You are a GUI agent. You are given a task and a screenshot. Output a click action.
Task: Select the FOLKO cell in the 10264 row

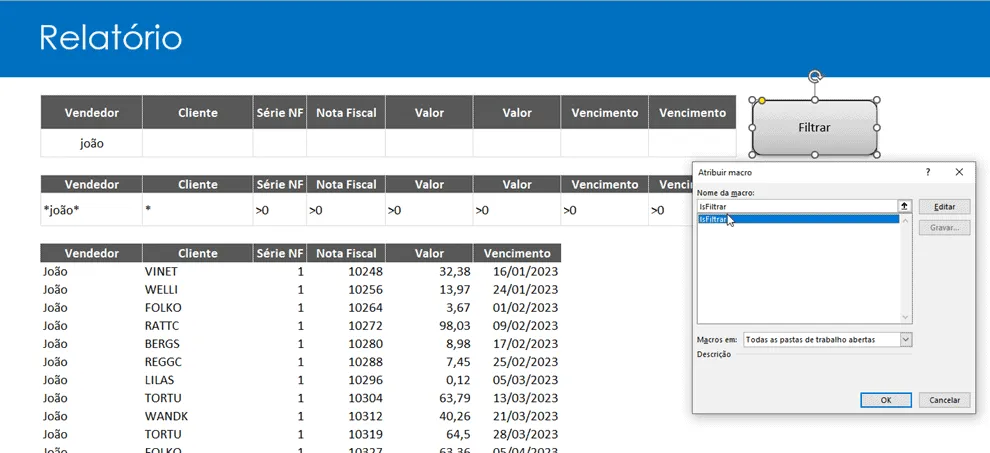[198, 308]
